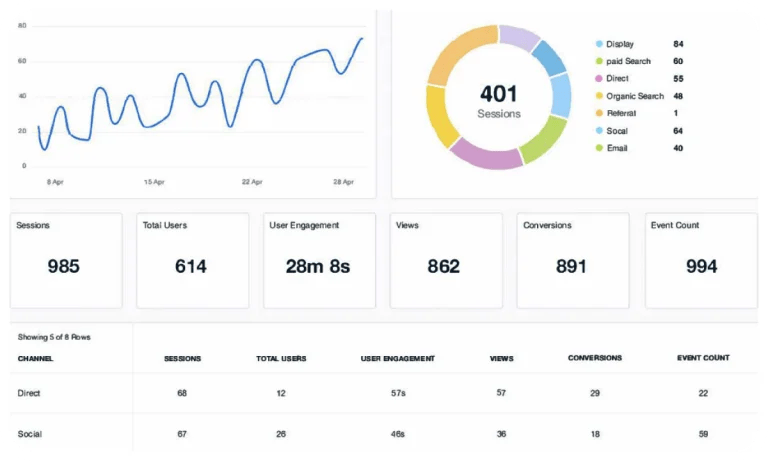Open the Event Count 994 card
Image resolution: width=768 pixels, height=461 pixels.
pos(701,260)
